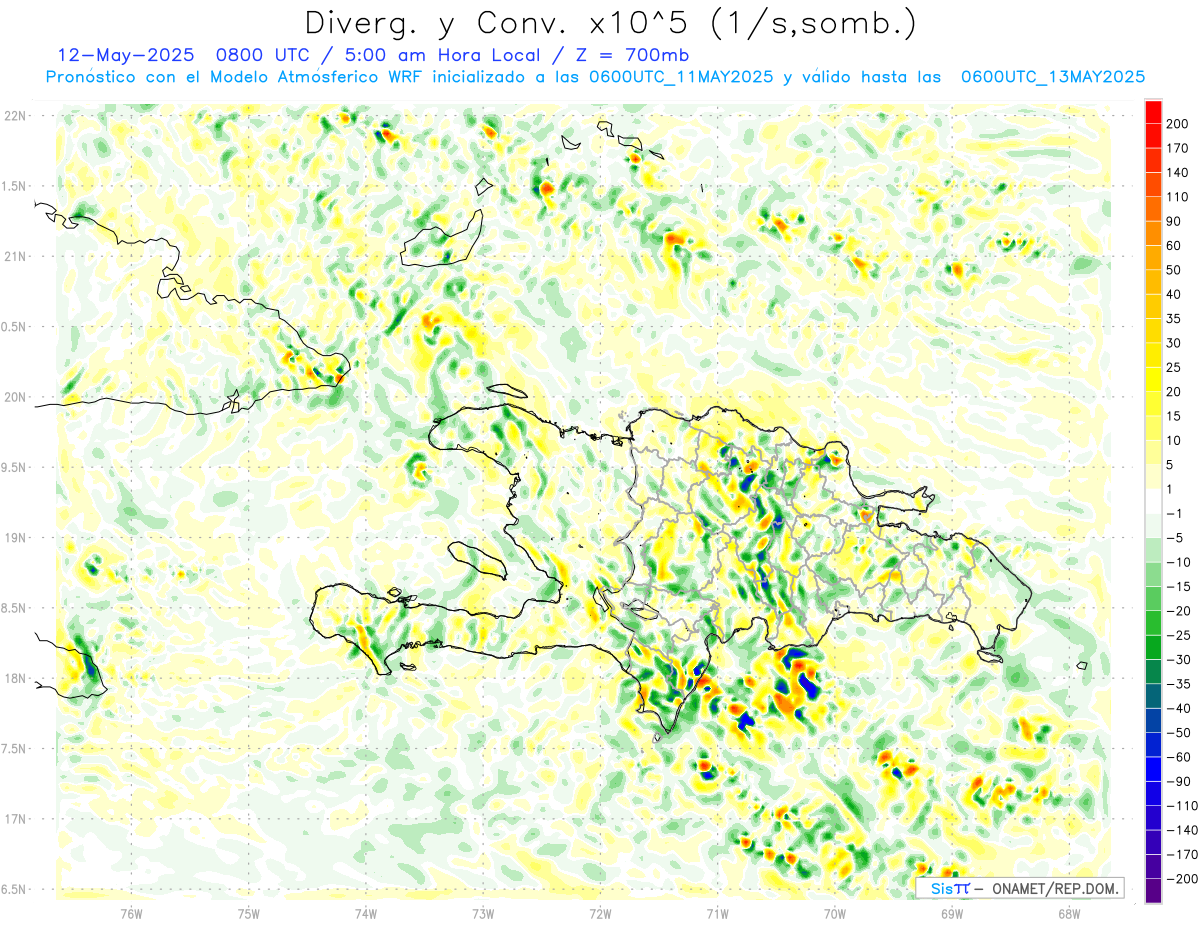This screenshot has width=1200, height=927.
Task: Click the dark purple swatch below -200 on colorbar
Action: (x=1153, y=890)
